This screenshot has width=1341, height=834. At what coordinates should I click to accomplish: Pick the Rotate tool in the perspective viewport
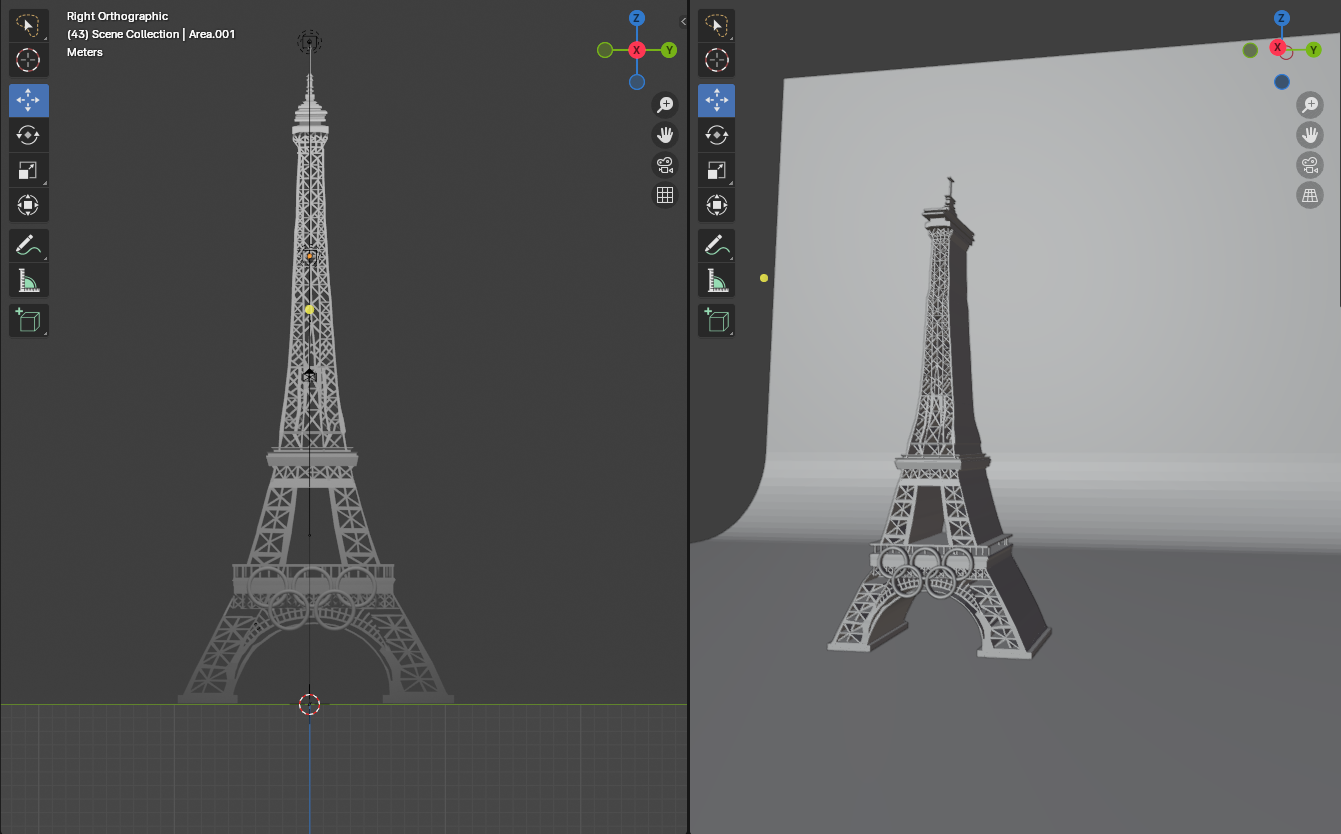(716, 135)
